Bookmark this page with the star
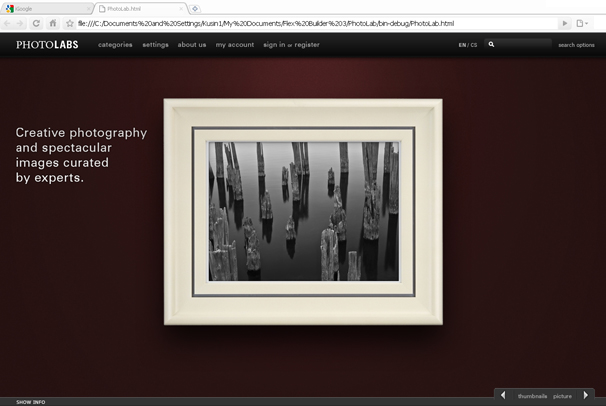Screen dimensions: 606x406 coord(69,23)
